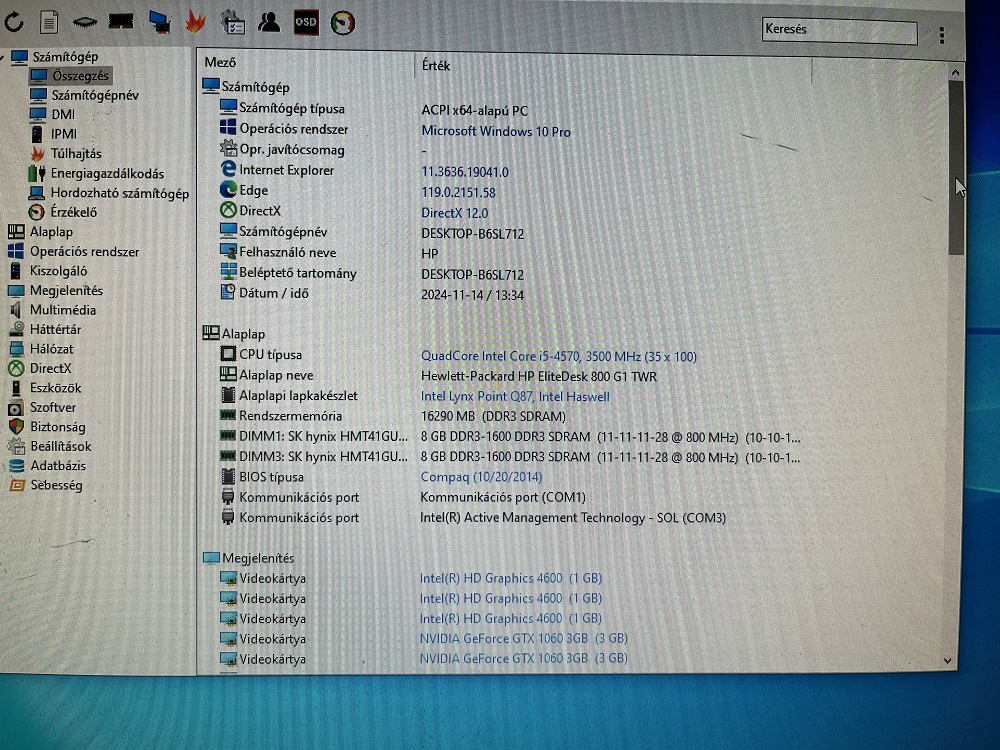Open first NVIDIA GeForce GTX 1060 3GB link

[523, 638]
